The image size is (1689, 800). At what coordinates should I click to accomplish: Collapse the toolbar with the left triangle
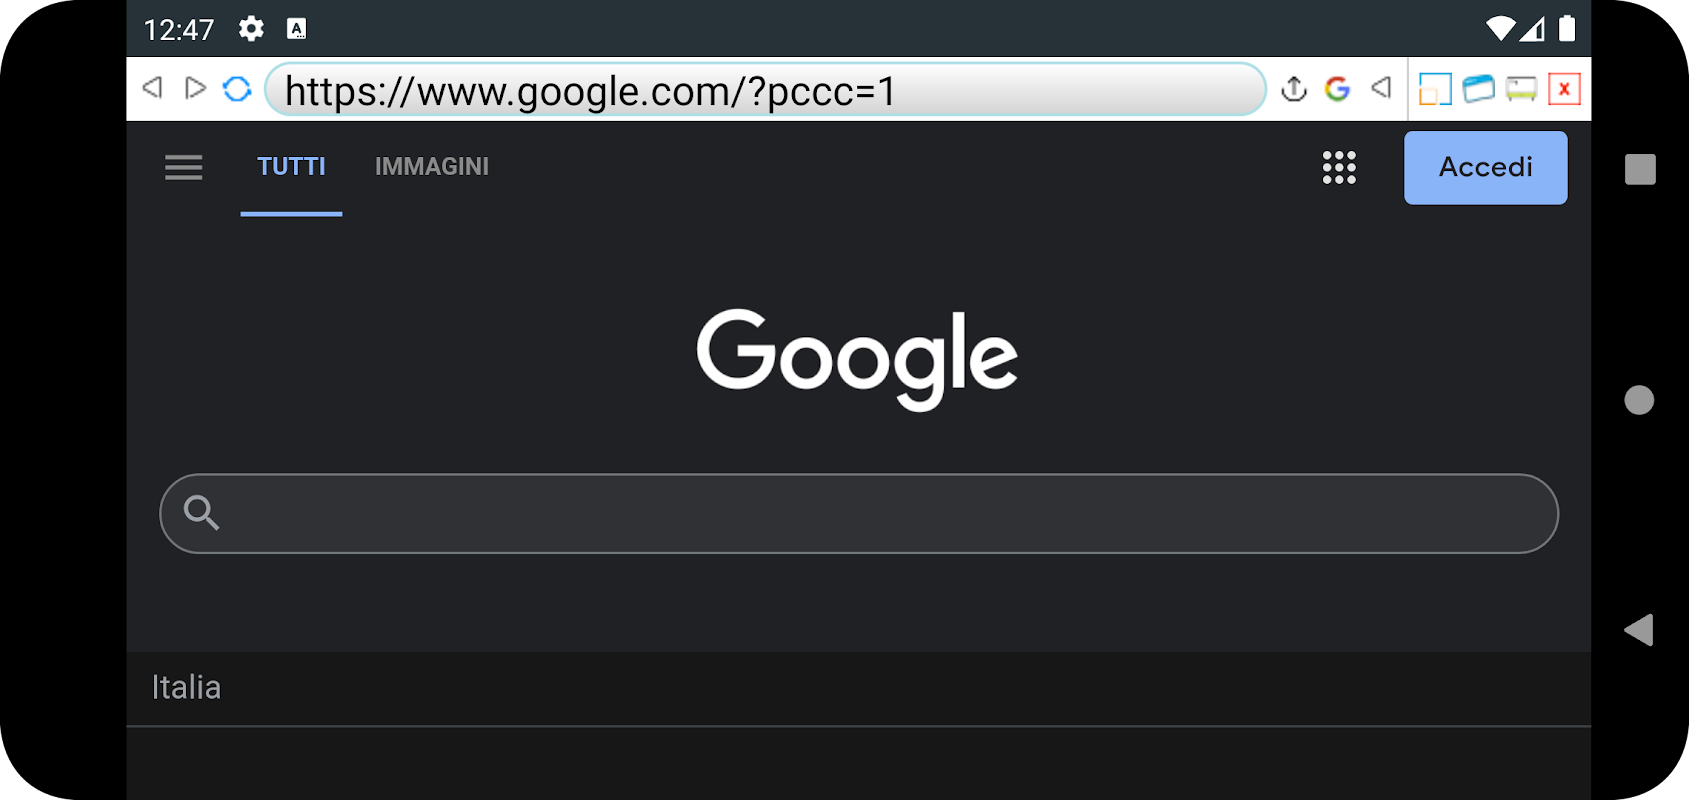[1381, 88]
